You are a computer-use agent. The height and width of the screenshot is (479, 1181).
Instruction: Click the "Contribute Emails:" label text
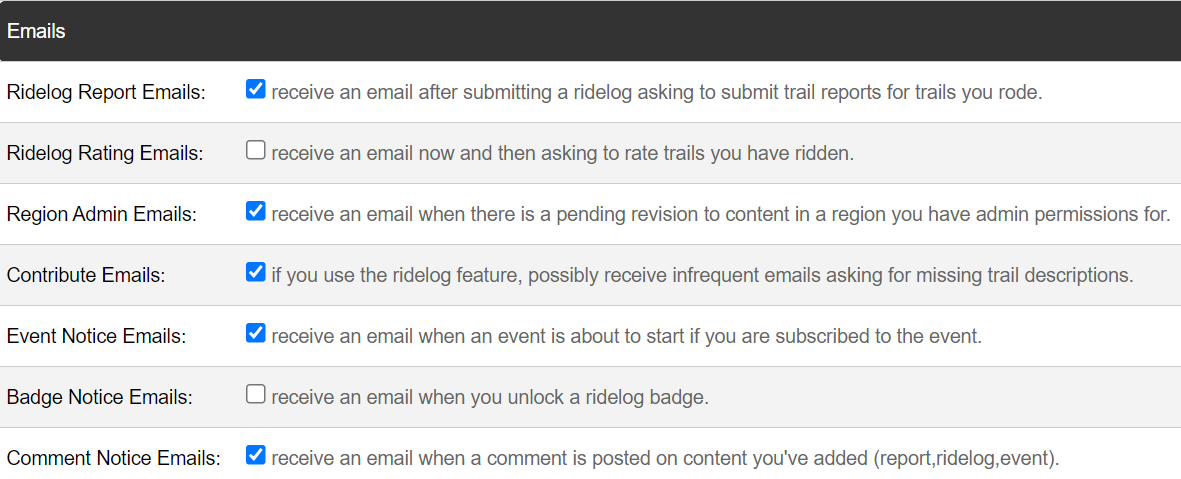pyautogui.click(x=86, y=276)
